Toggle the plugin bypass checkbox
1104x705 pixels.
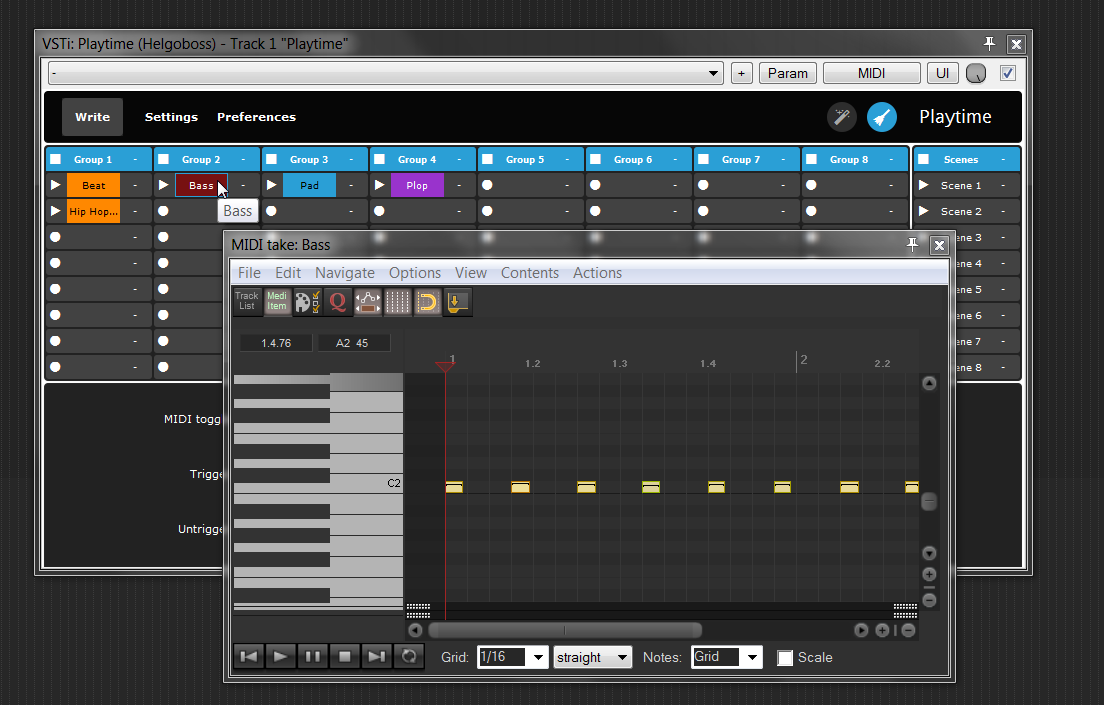[1008, 73]
